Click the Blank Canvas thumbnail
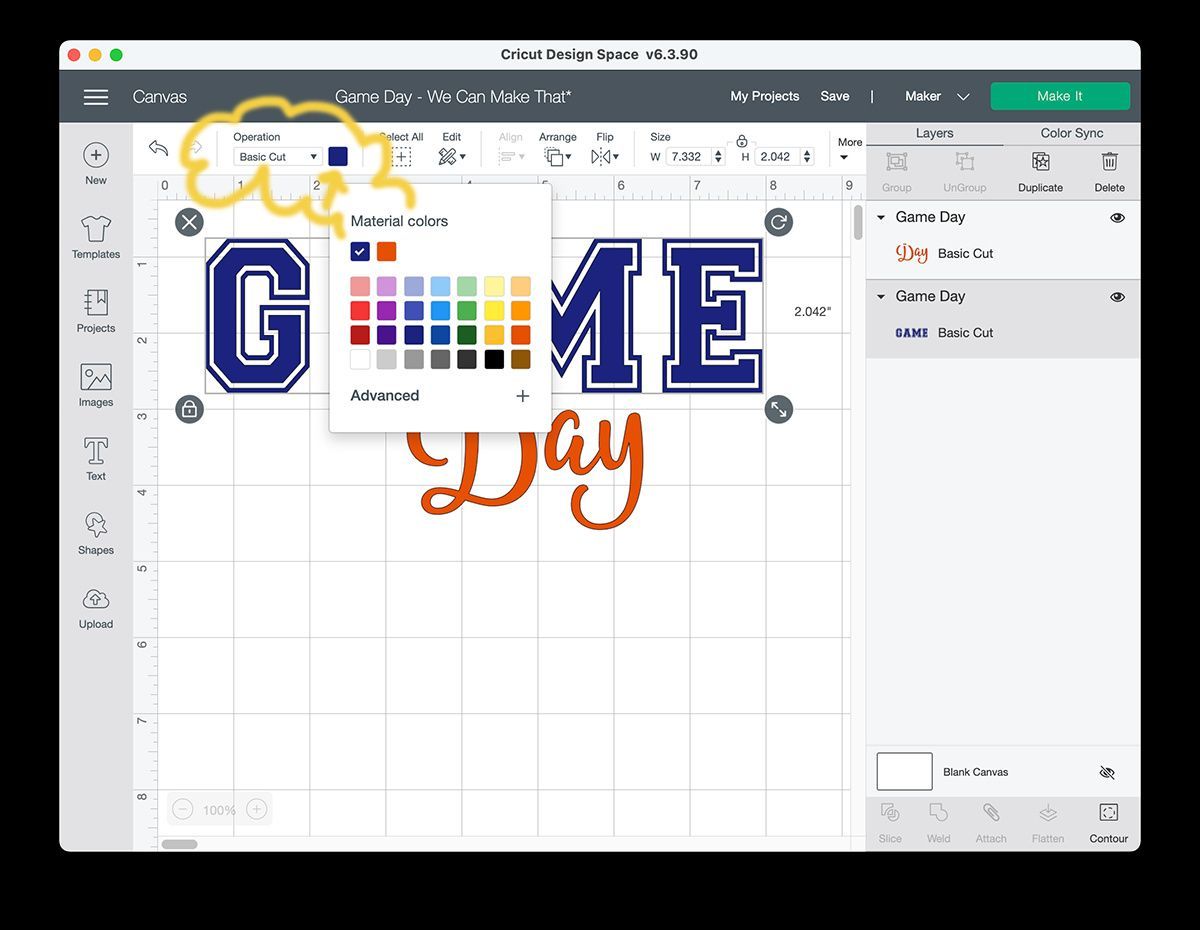1200x930 pixels. pyautogui.click(x=904, y=772)
